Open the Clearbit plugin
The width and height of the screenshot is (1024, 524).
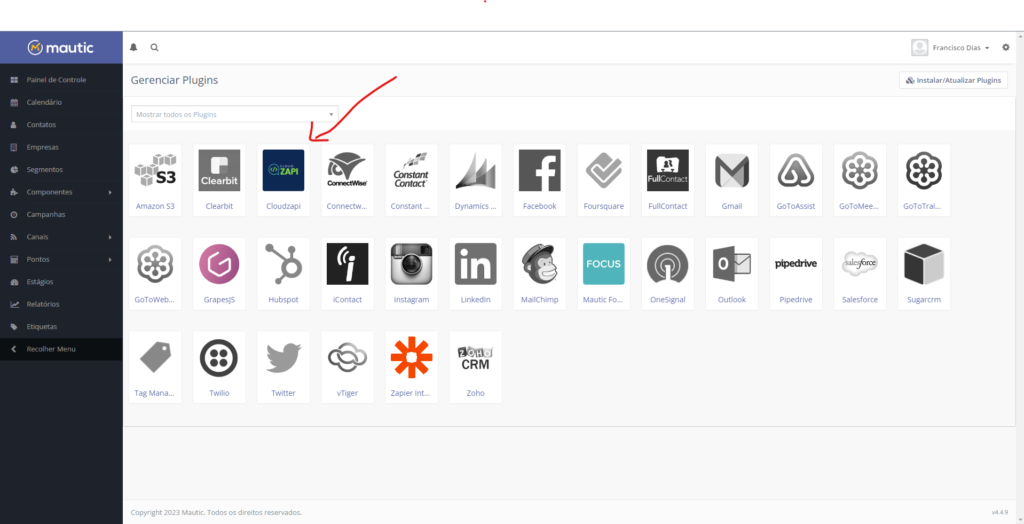click(219, 180)
